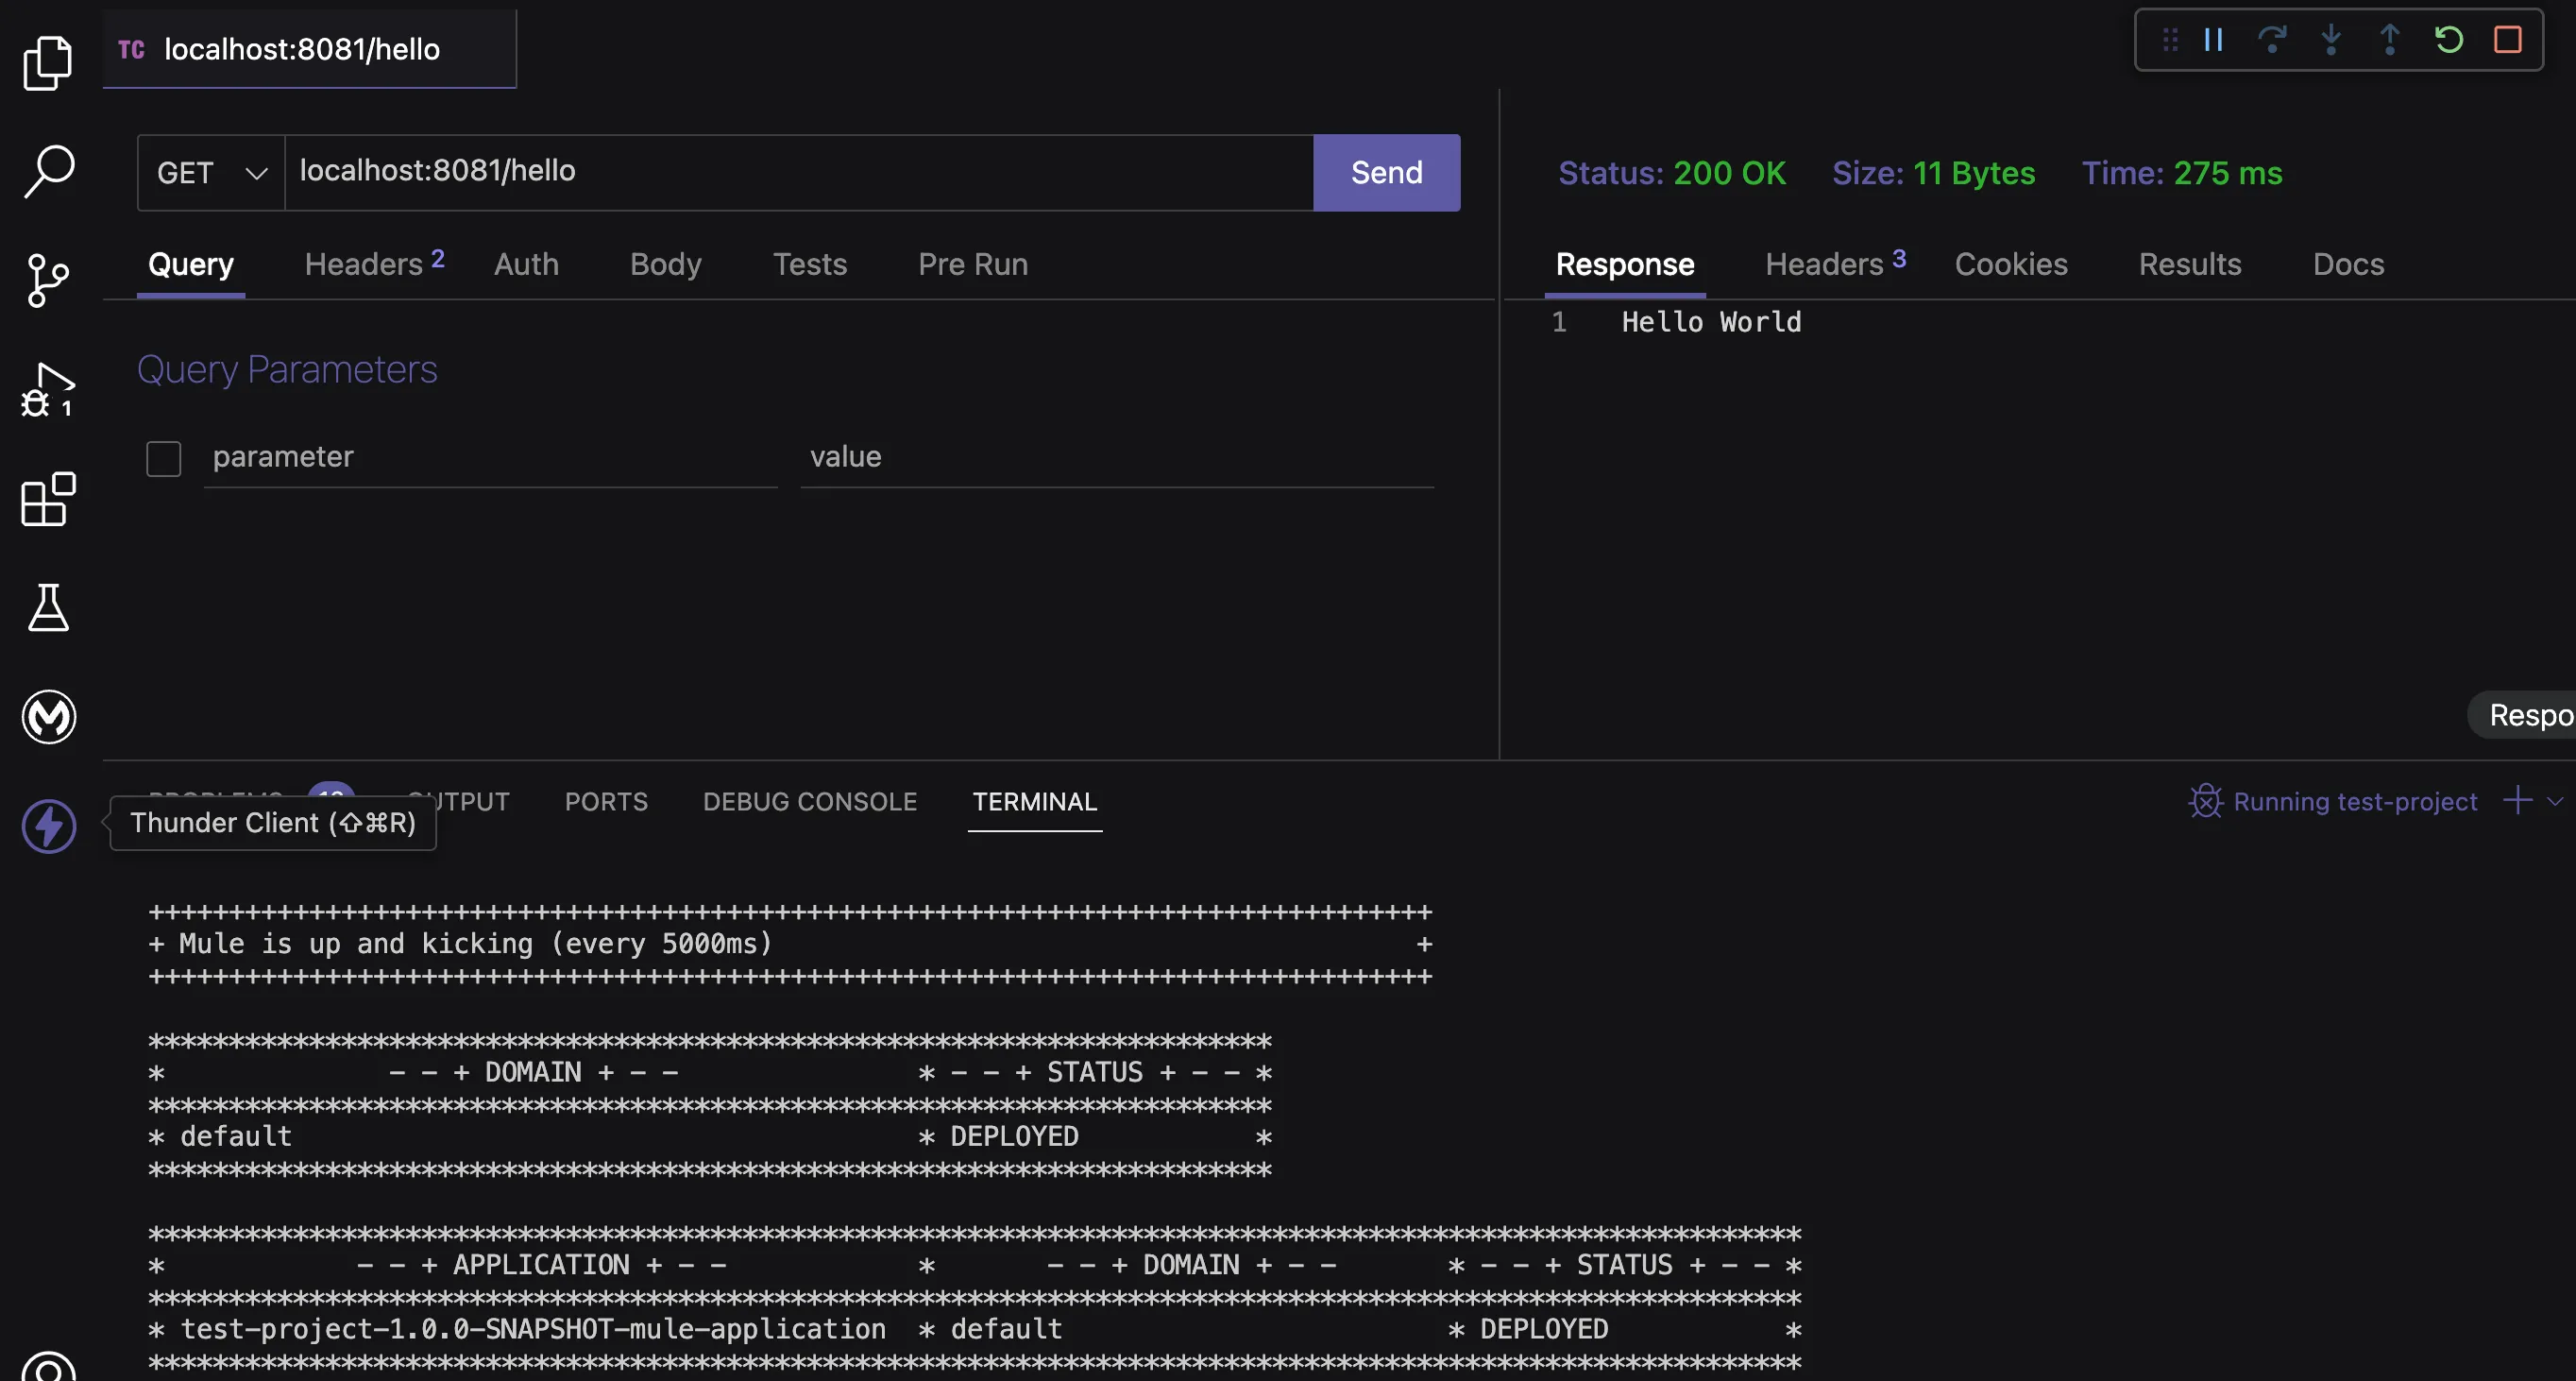
Task: Click the parameter name field
Action: point(490,458)
